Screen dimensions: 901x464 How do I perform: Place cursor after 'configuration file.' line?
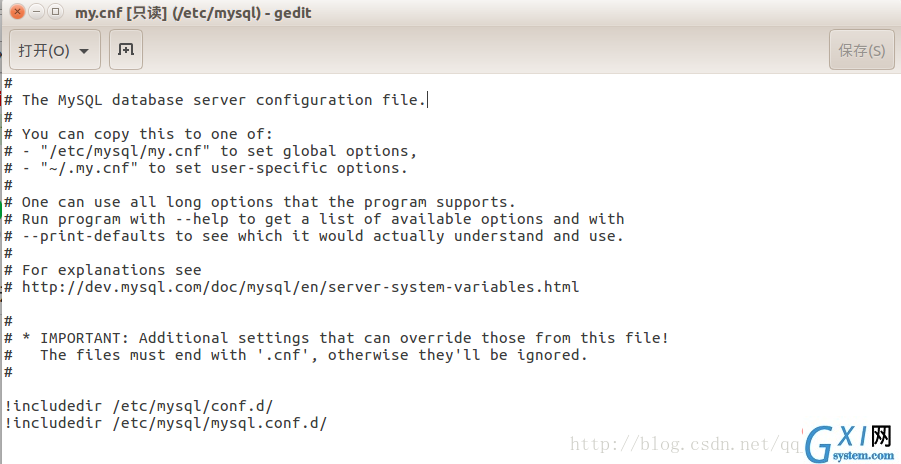[x=428, y=100]
